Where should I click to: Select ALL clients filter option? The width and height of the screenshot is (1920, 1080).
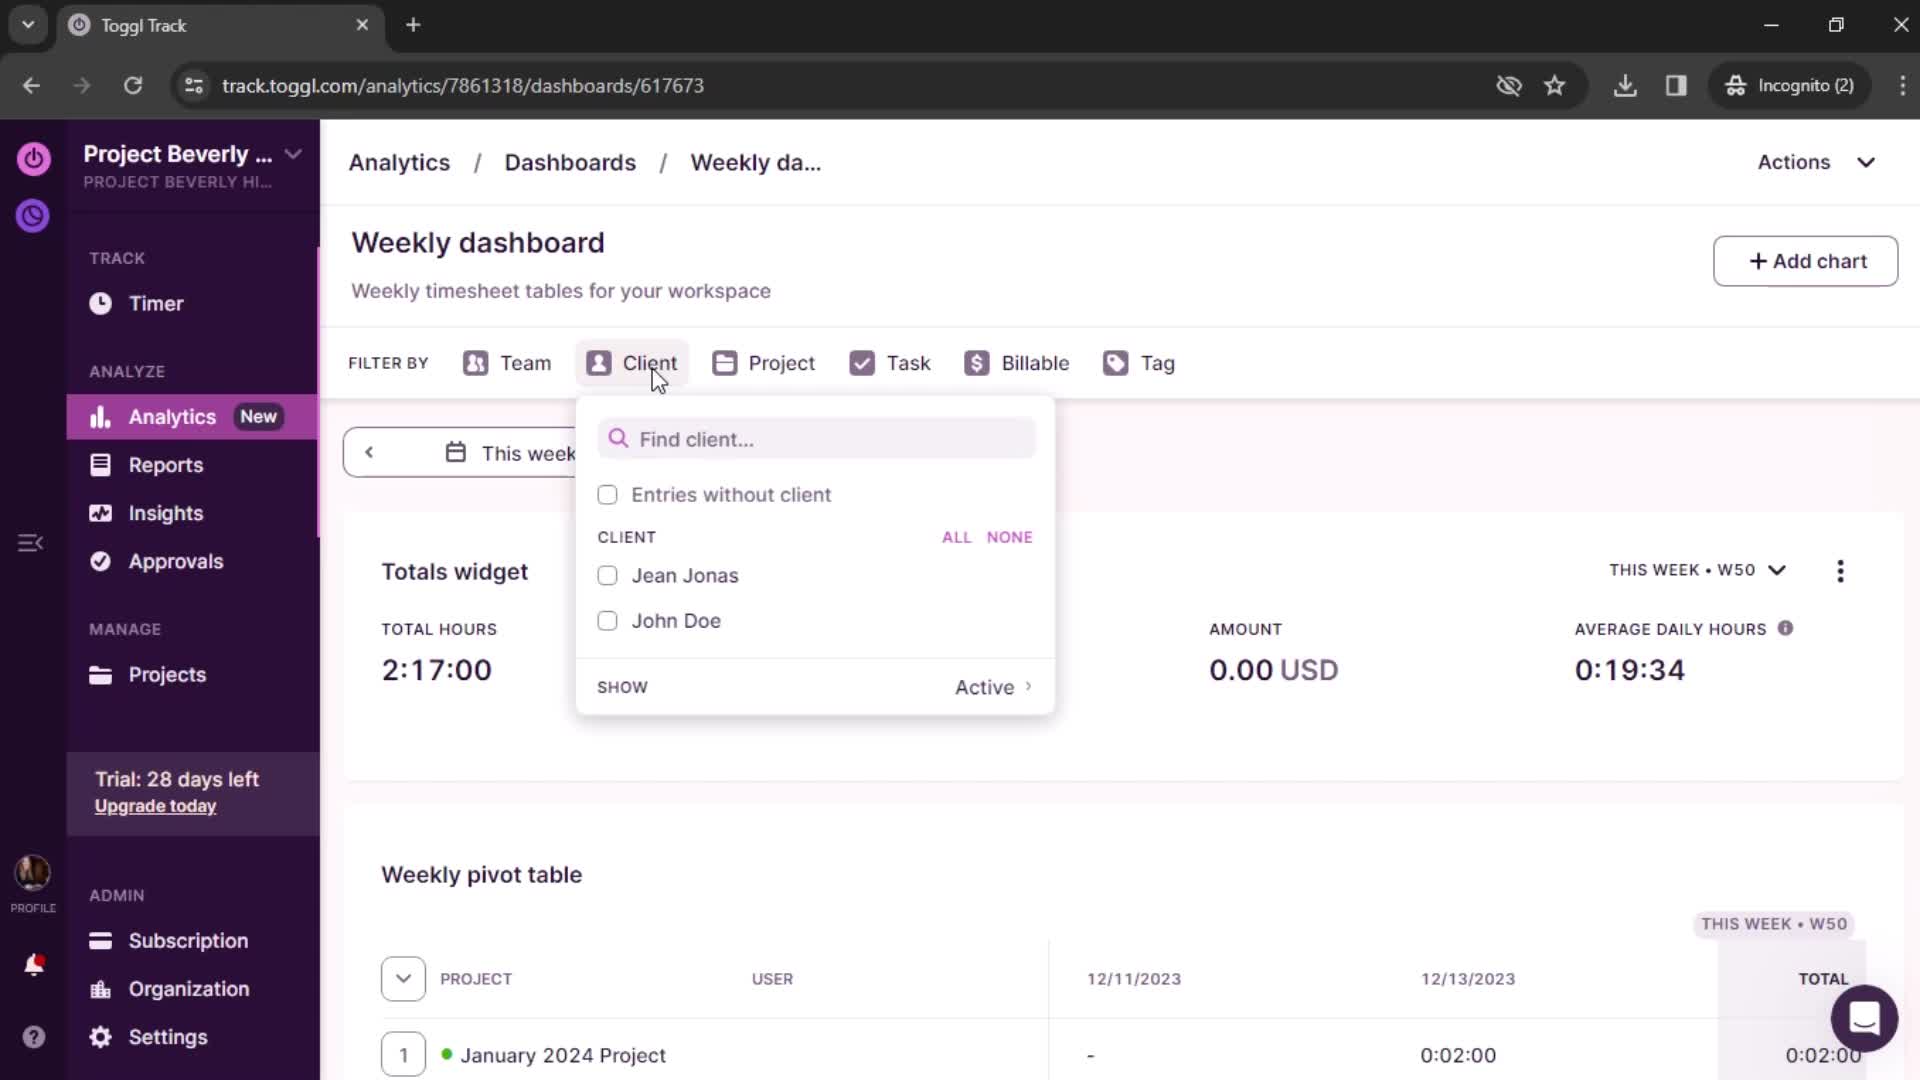tap(956, 537)
